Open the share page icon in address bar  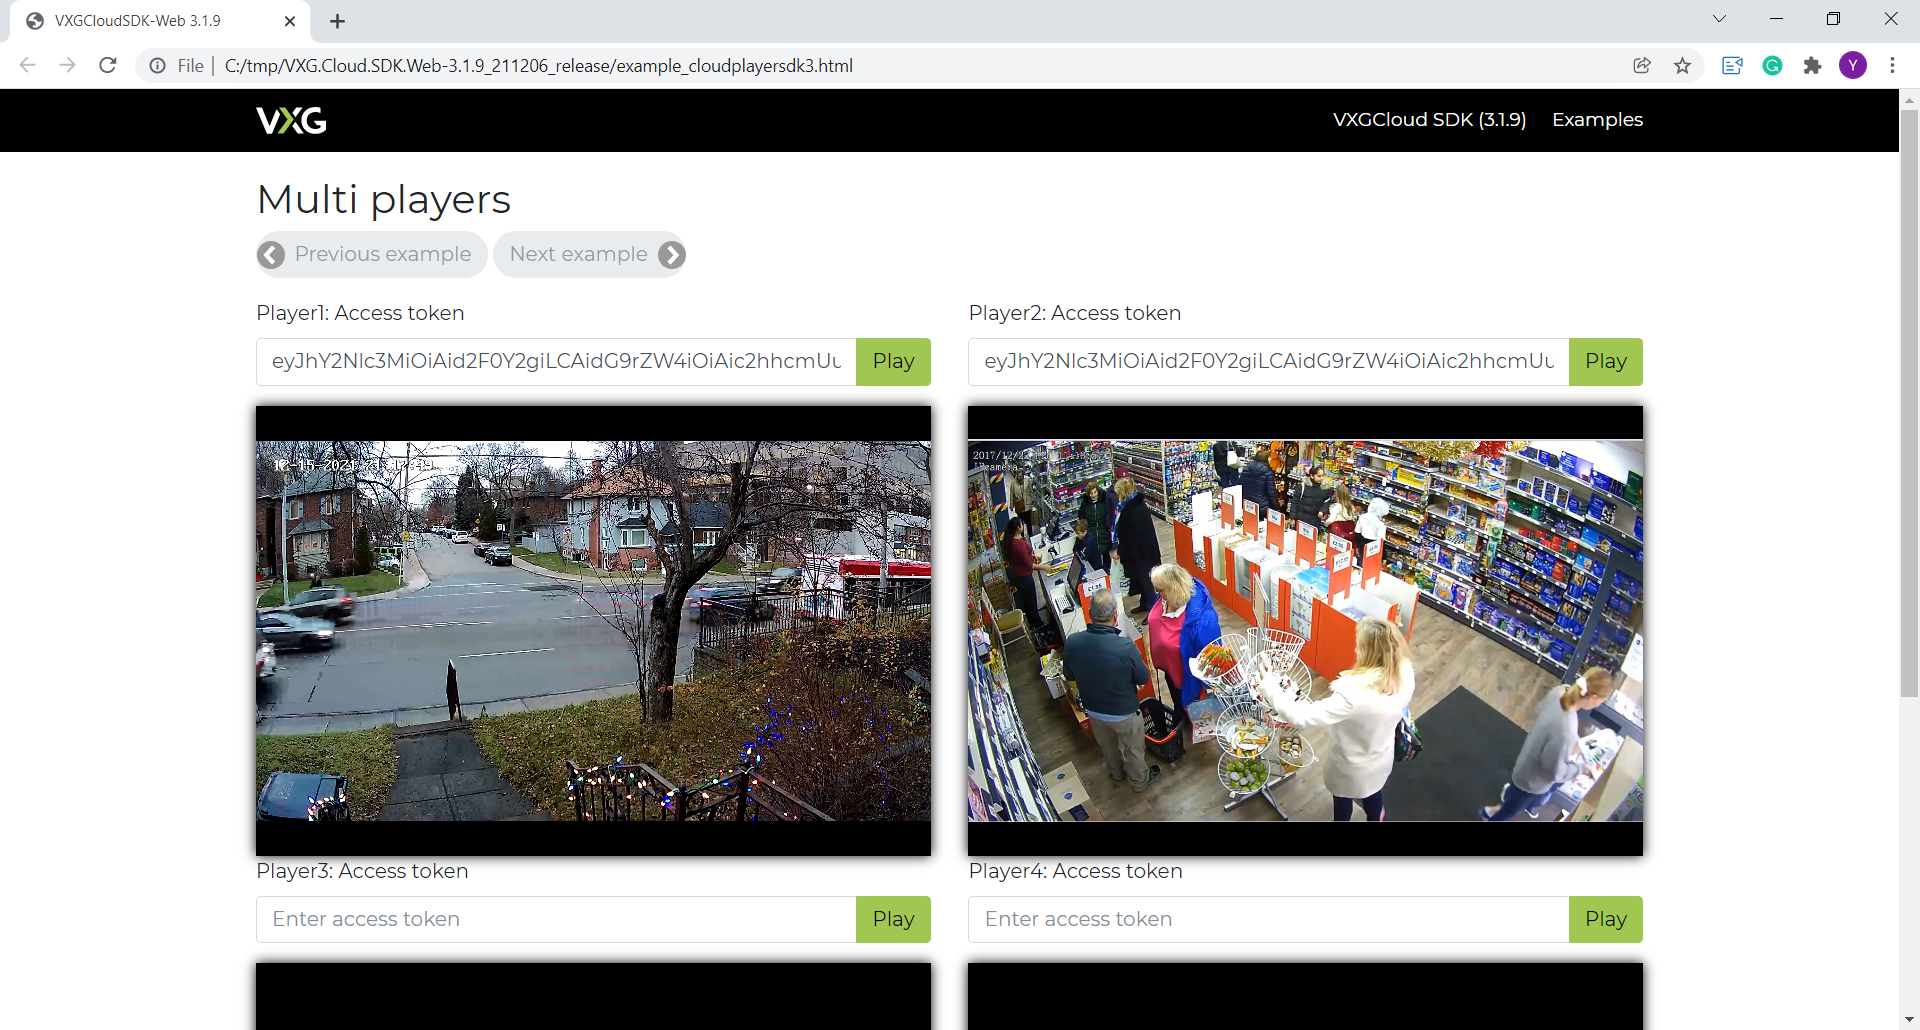click(x=1642, y=66)
